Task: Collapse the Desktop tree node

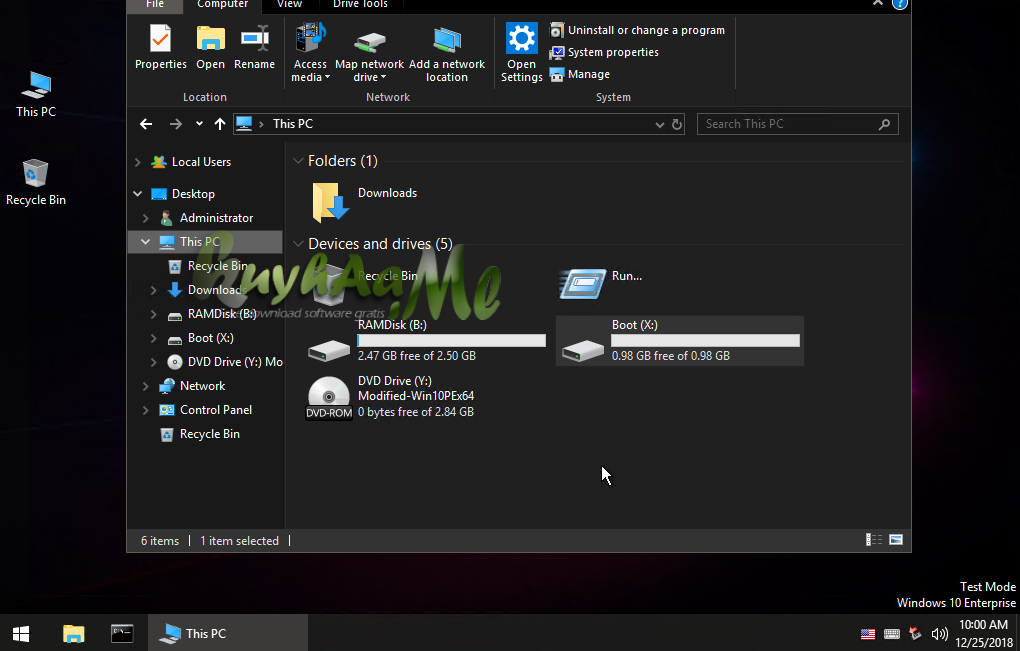Action: (x=137, y=194)
